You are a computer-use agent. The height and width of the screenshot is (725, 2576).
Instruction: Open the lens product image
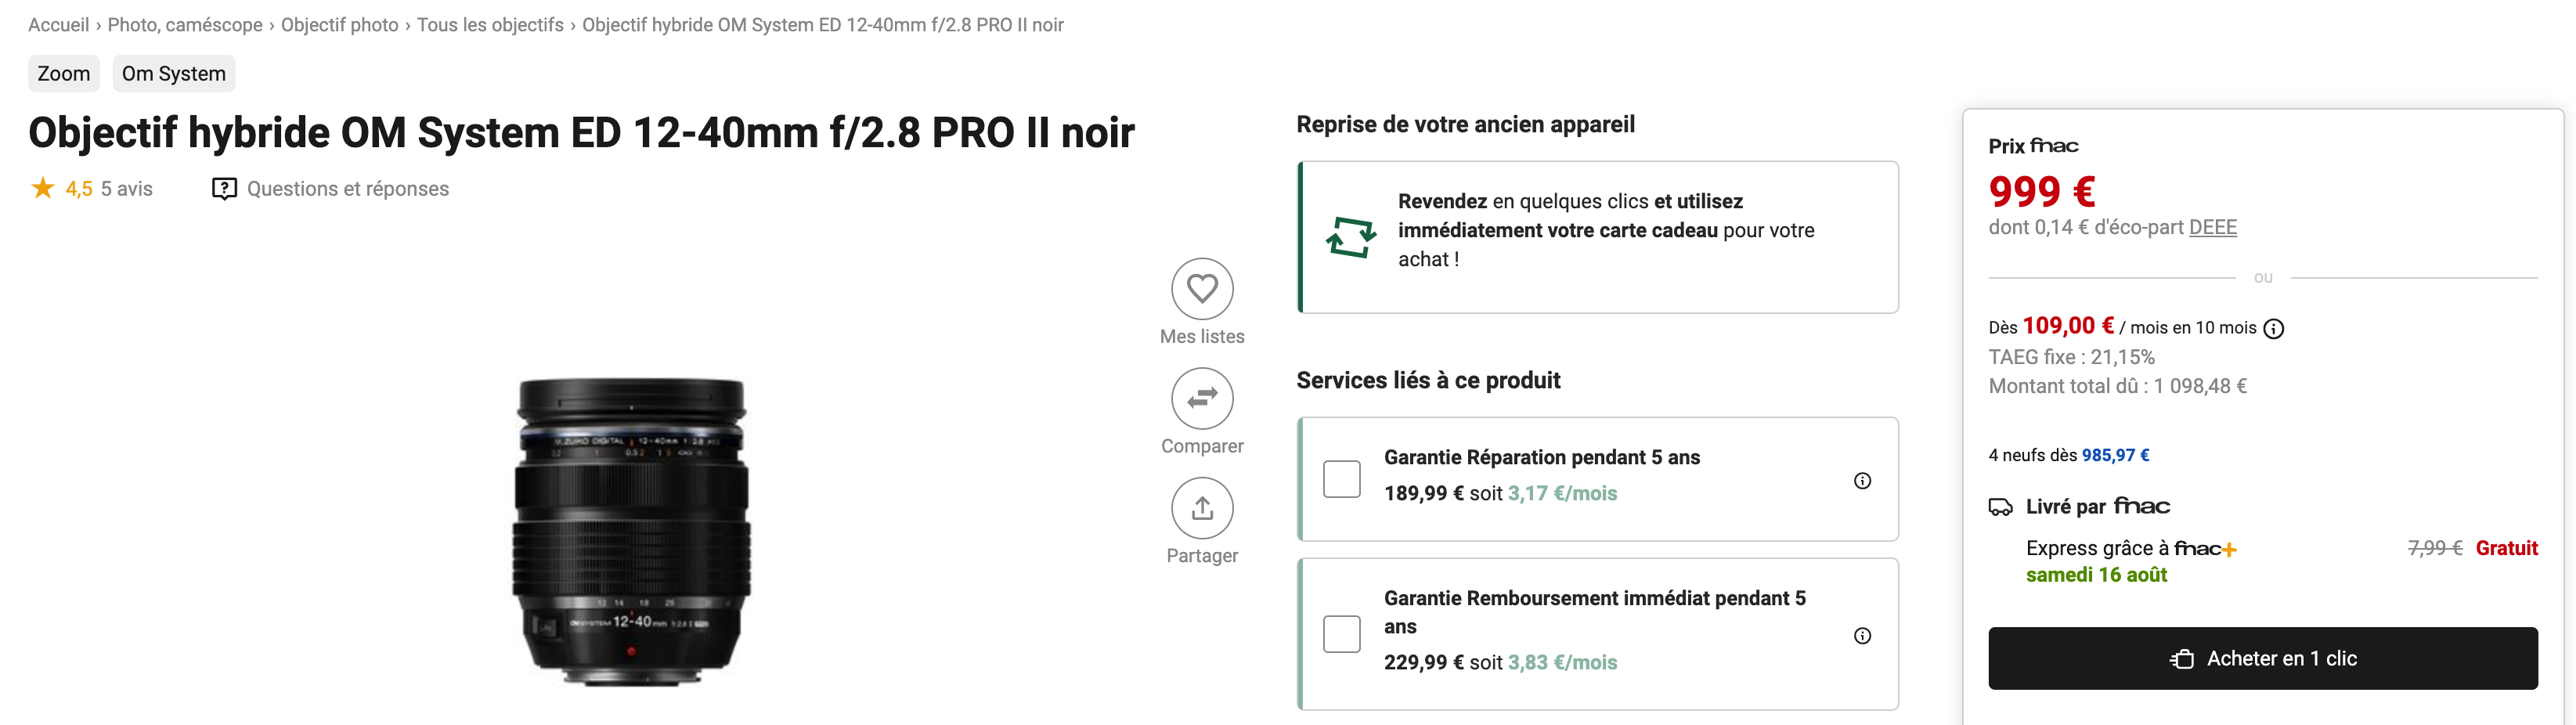pos(631,530)
